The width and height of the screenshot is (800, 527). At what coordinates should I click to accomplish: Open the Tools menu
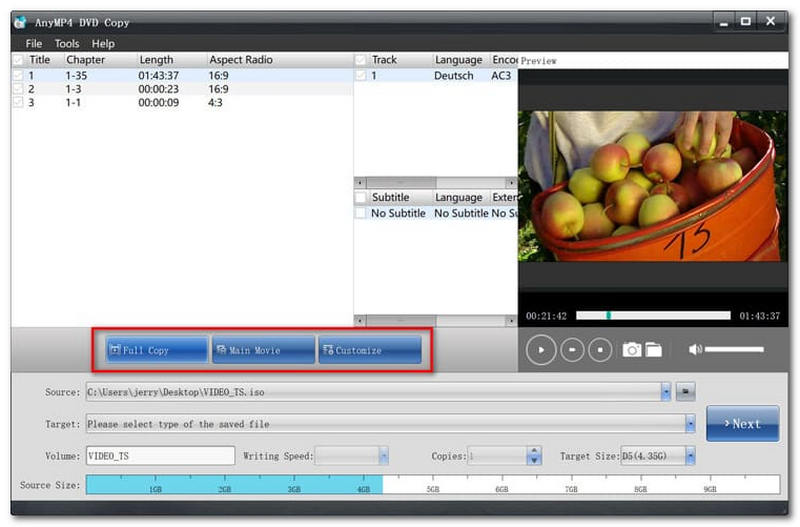click(x=67, y=44)
